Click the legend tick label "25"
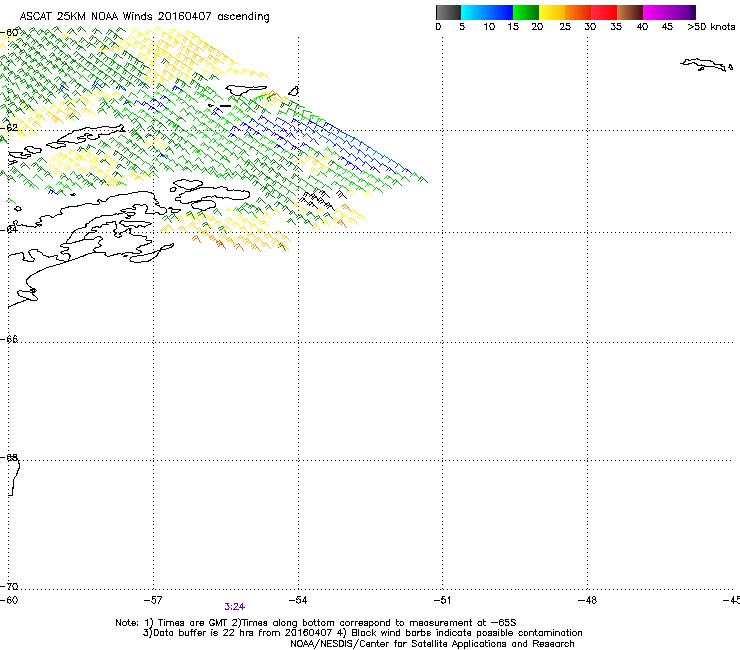The image size is (740, 650). pyautogui.click(x=565, y=27)
